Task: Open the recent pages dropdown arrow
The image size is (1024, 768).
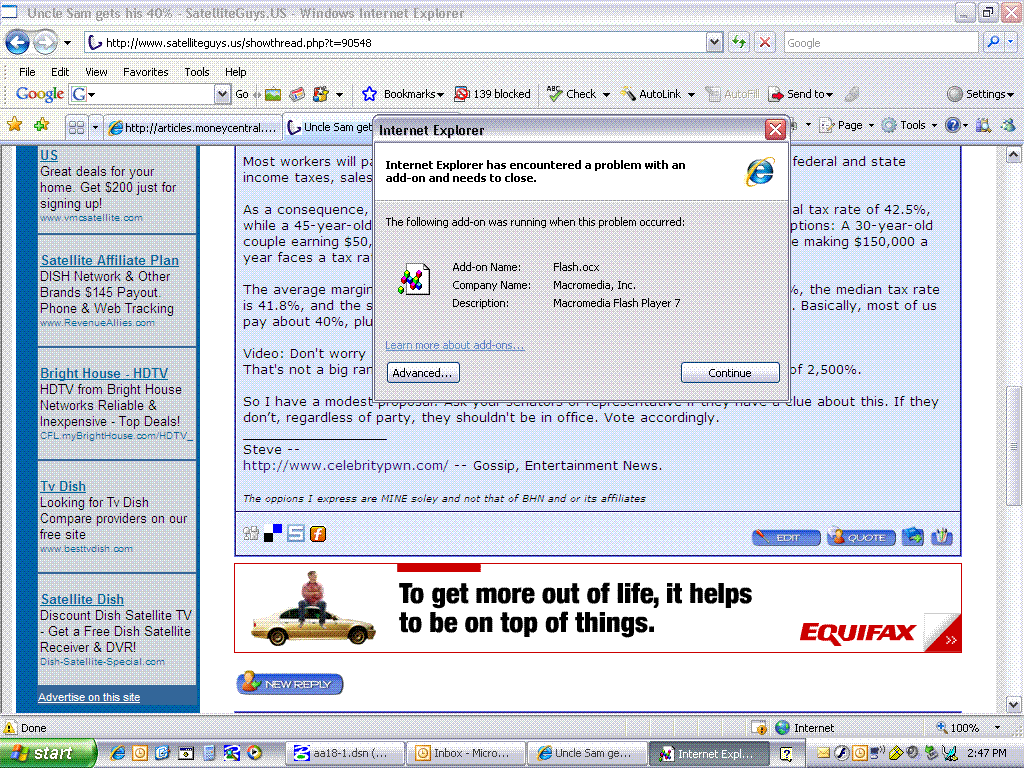Action: coord(67,43)
